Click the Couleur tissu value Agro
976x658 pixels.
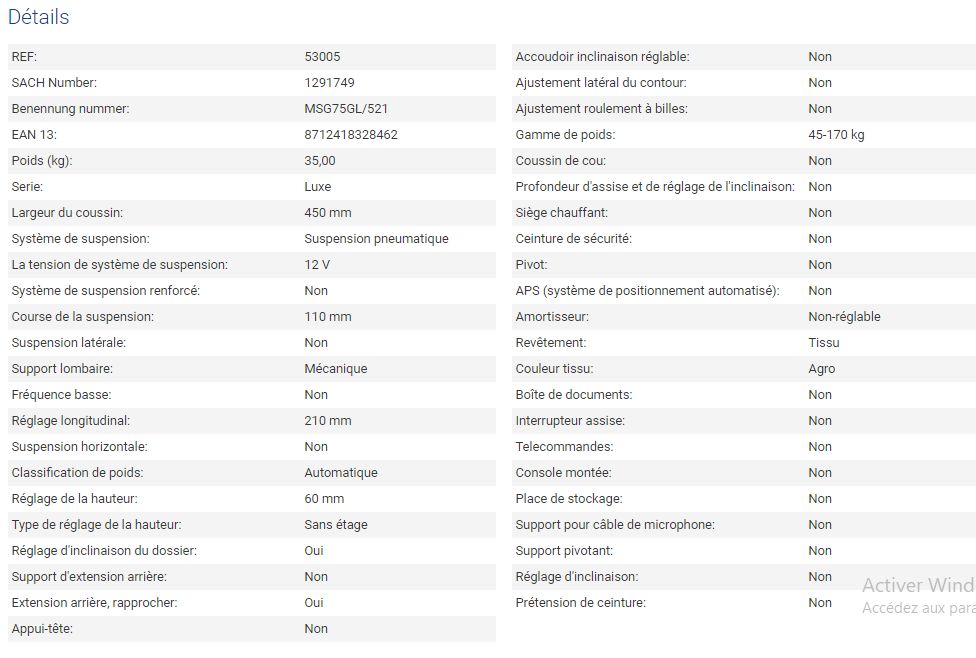821,369
